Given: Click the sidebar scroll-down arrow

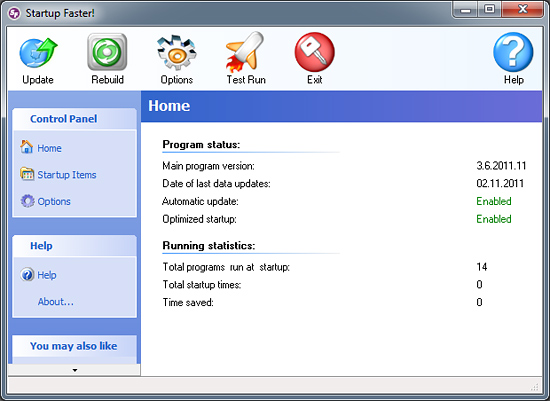Looking at the screenshot, I should (74, 370).
